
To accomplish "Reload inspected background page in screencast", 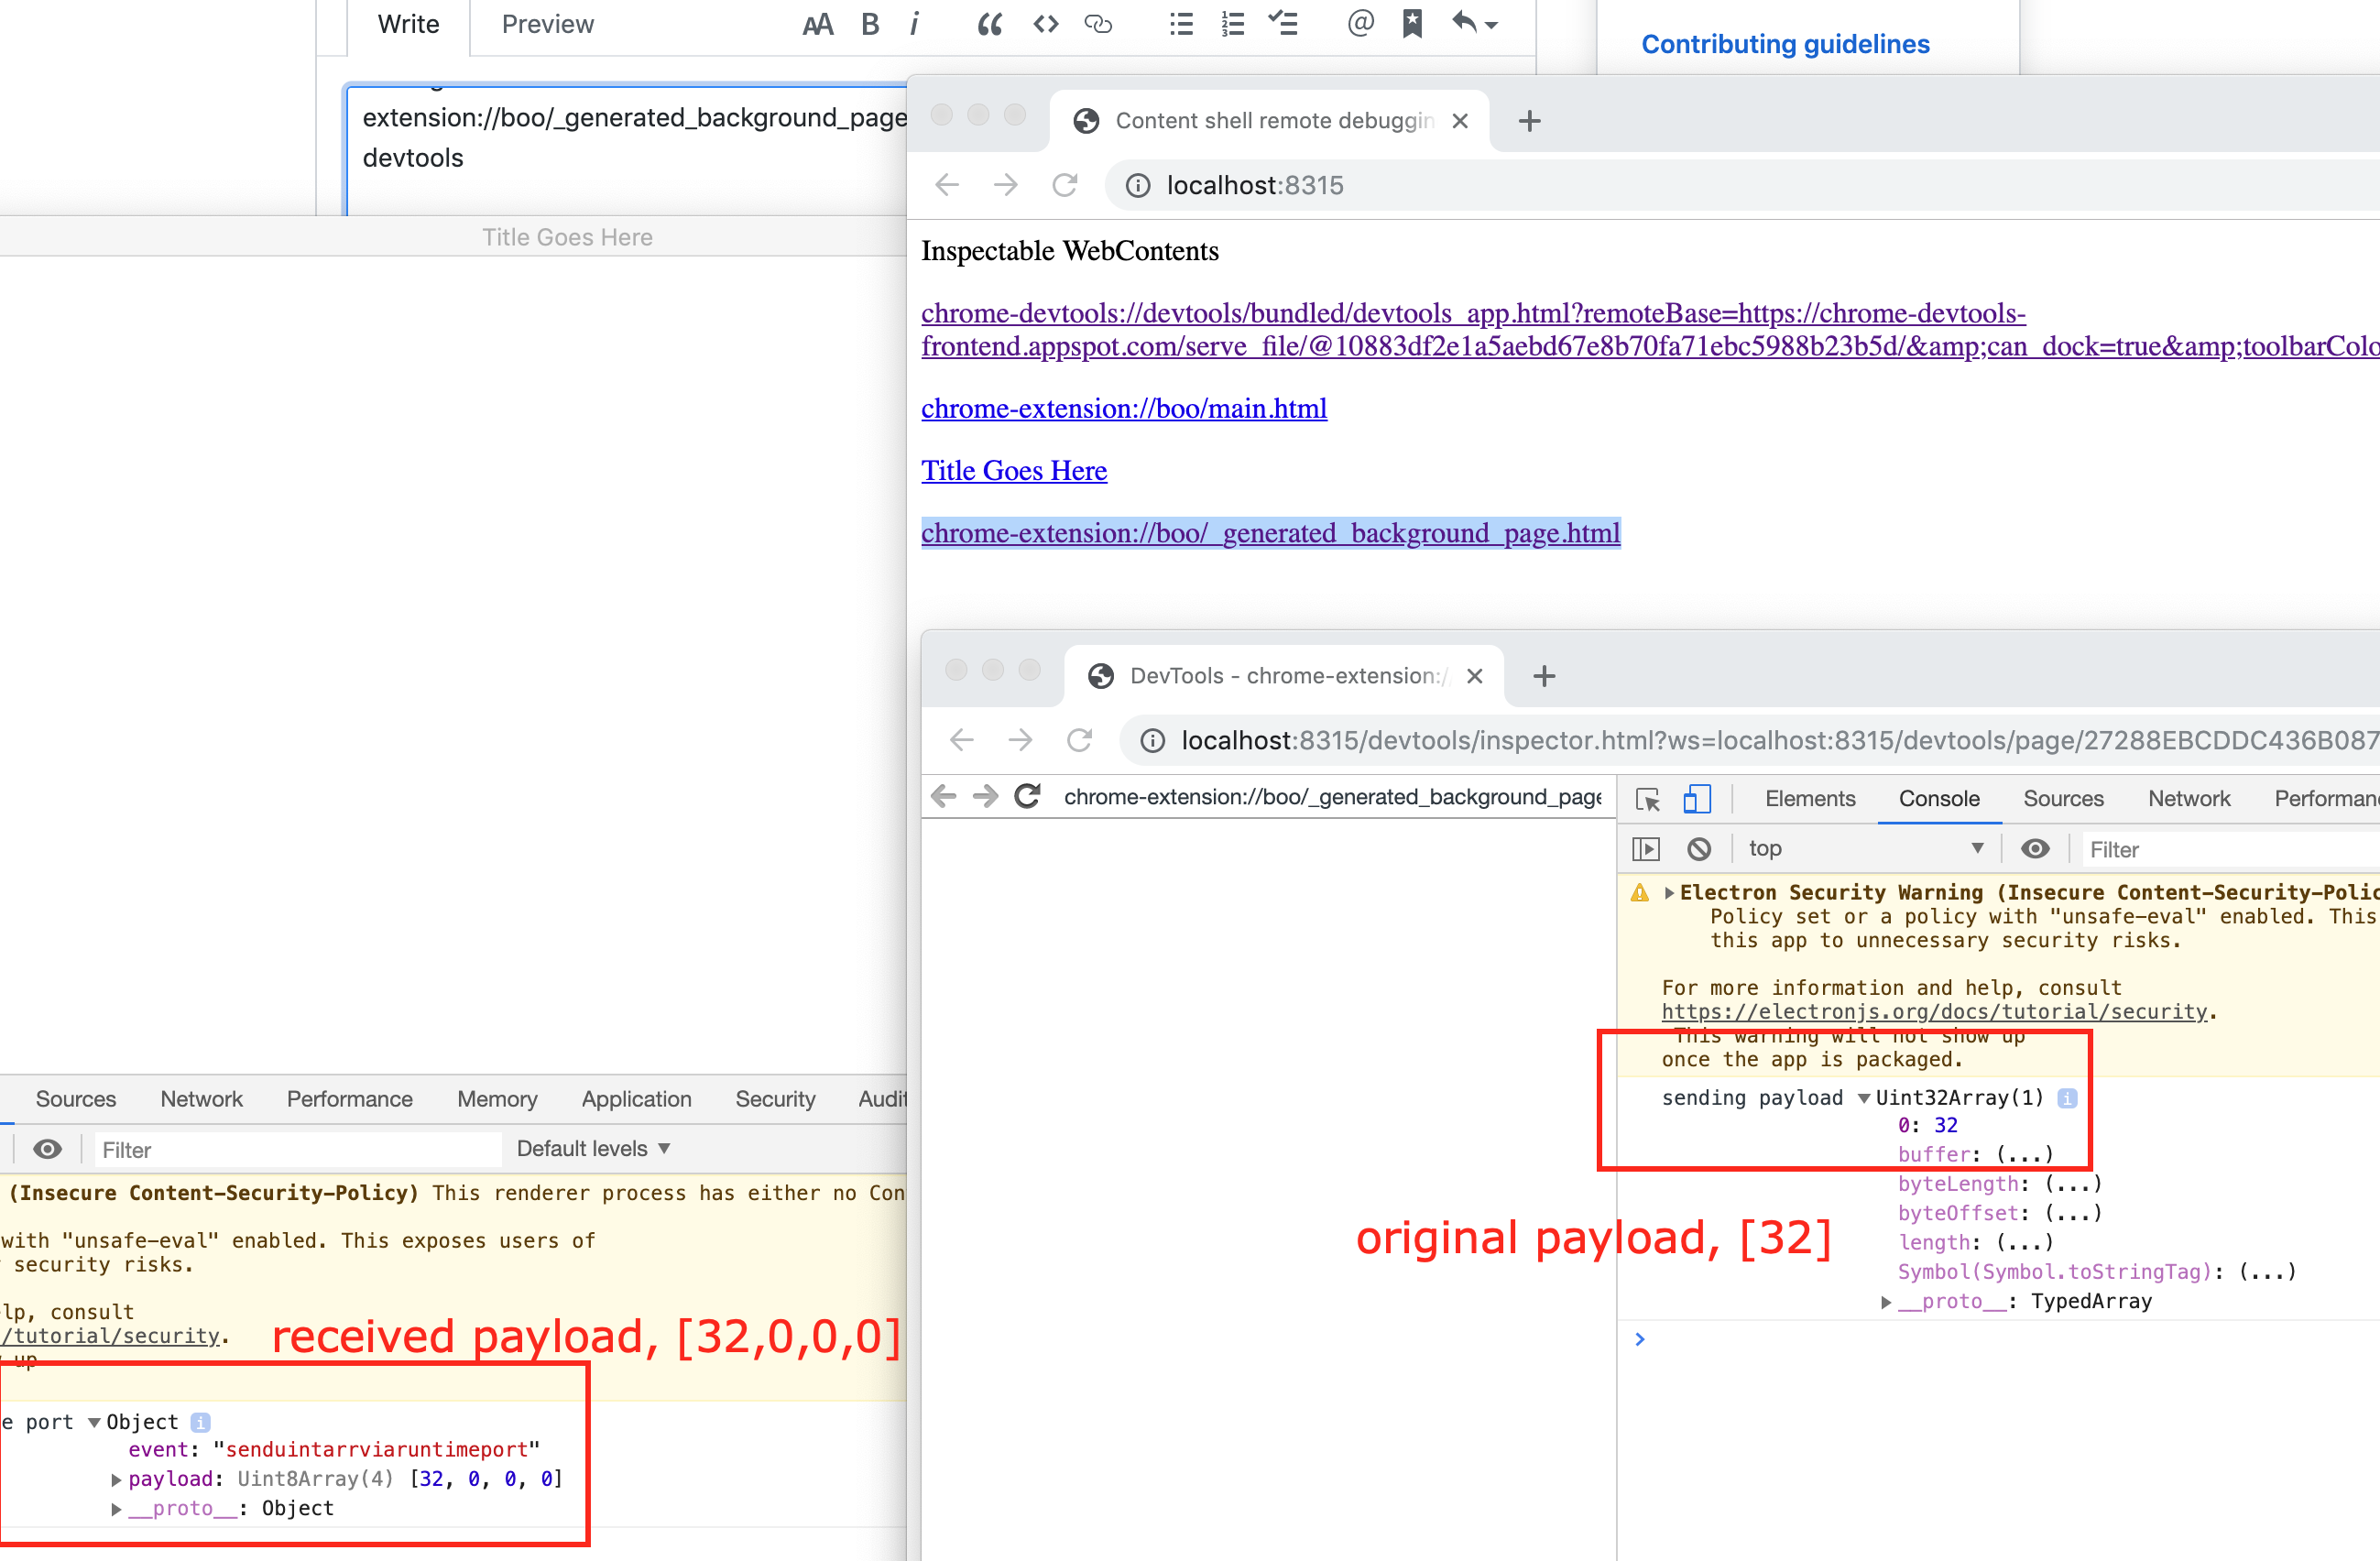I will (1027, 796).
